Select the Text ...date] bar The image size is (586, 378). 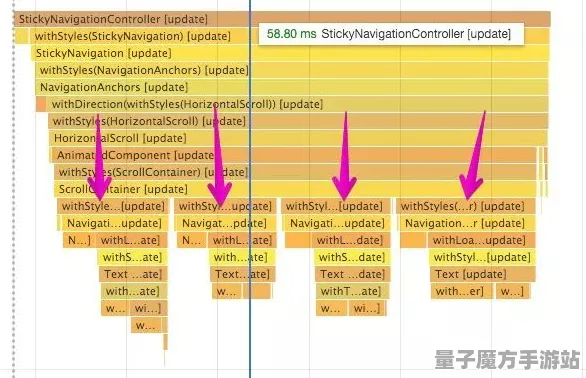pos(352,274)
